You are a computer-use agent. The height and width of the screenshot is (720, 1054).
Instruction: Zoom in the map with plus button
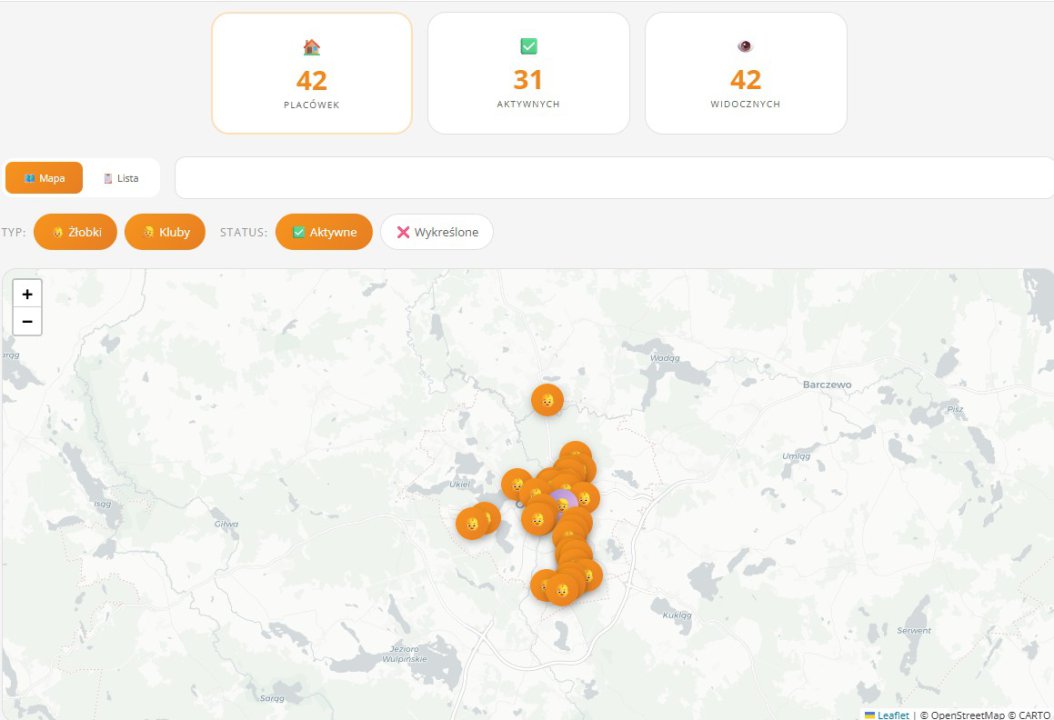(27, 294)
